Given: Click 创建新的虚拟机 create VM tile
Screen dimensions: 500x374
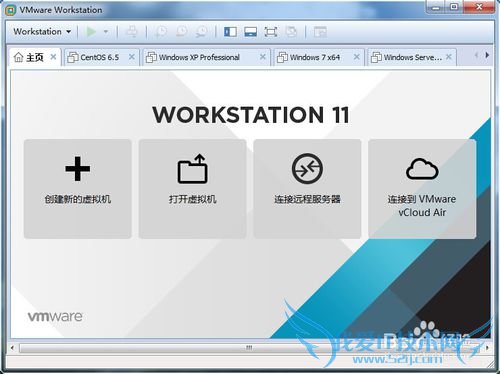Looking at the screenshot, I should tap(78, 189).
